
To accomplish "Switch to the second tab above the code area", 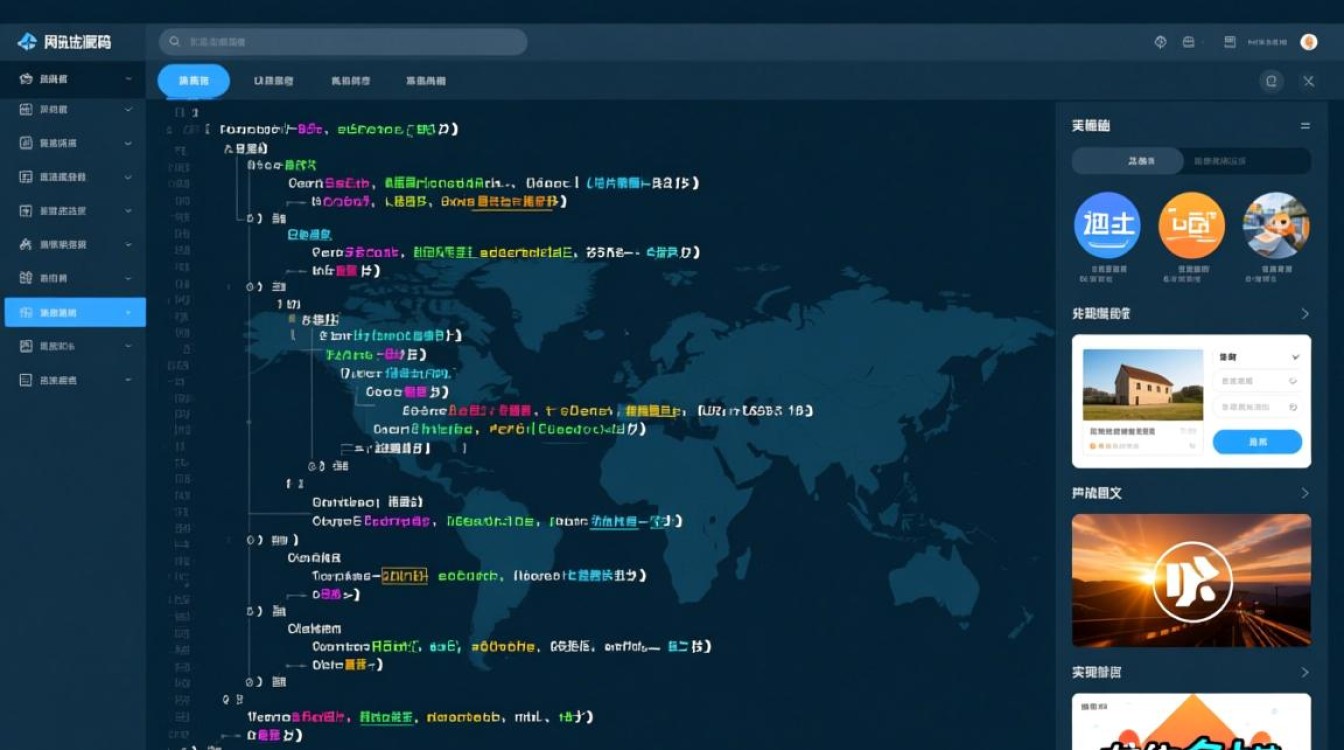I will point(273,81).
